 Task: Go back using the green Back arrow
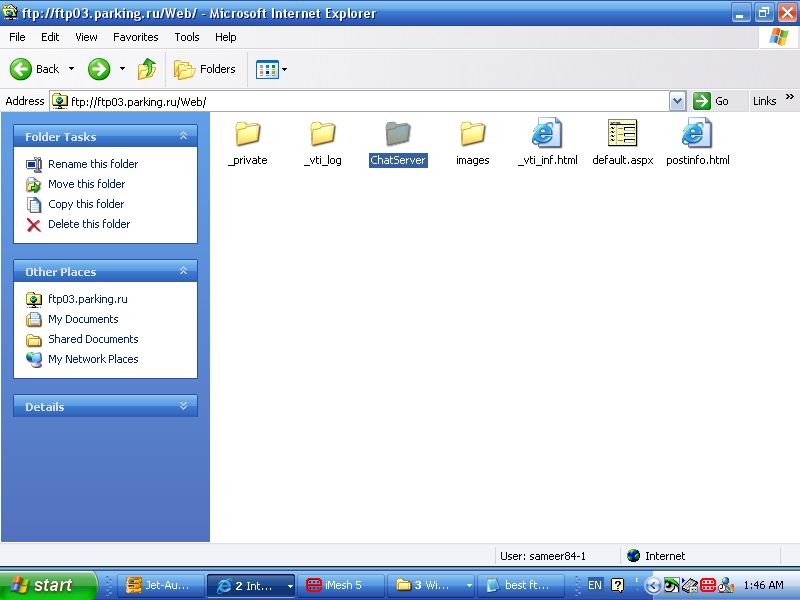[x=21, y=69]
